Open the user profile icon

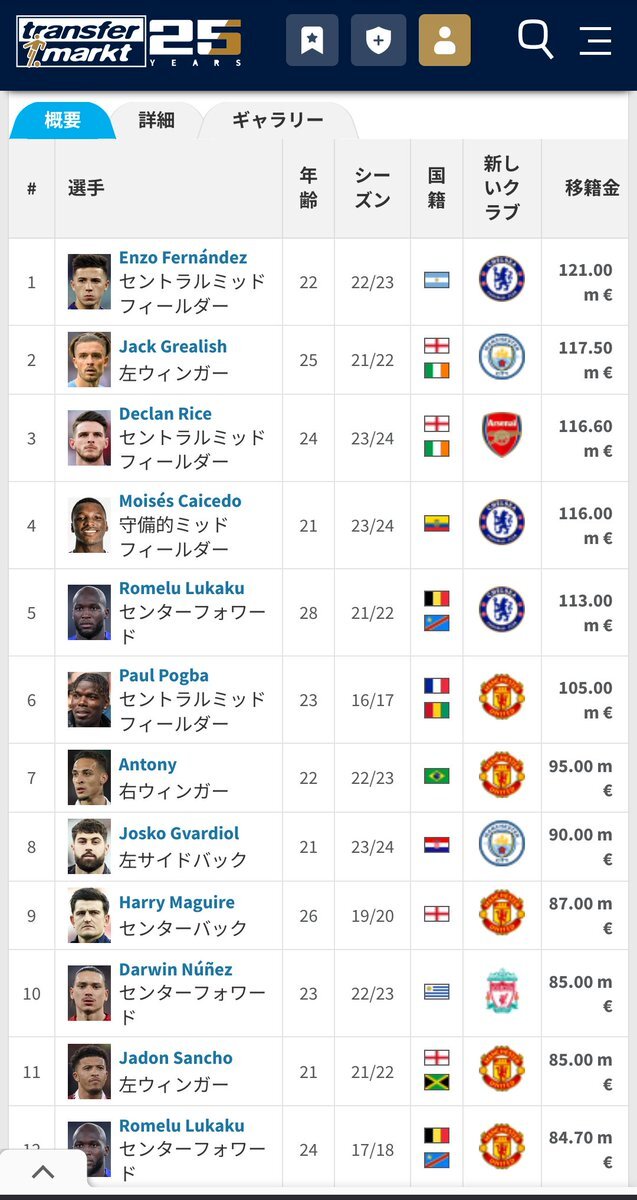point(444,40)
